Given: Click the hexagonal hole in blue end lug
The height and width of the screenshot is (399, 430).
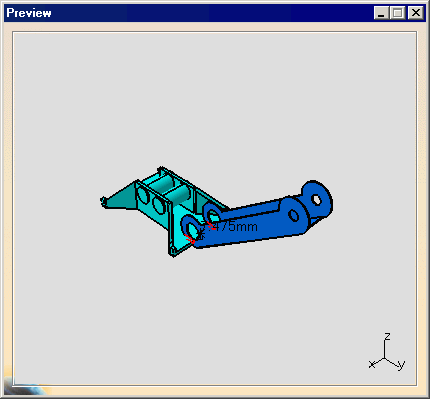Looking at the screenshot, I should click(316, 200).
